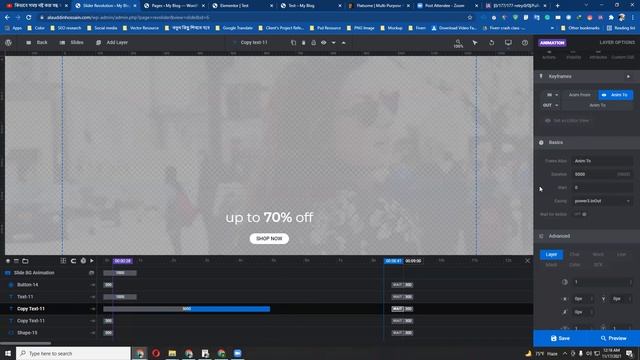This screenshot has width=640, height=360.
Task: Move layer up with up-arrow icon
Action: tap(344, 42)
